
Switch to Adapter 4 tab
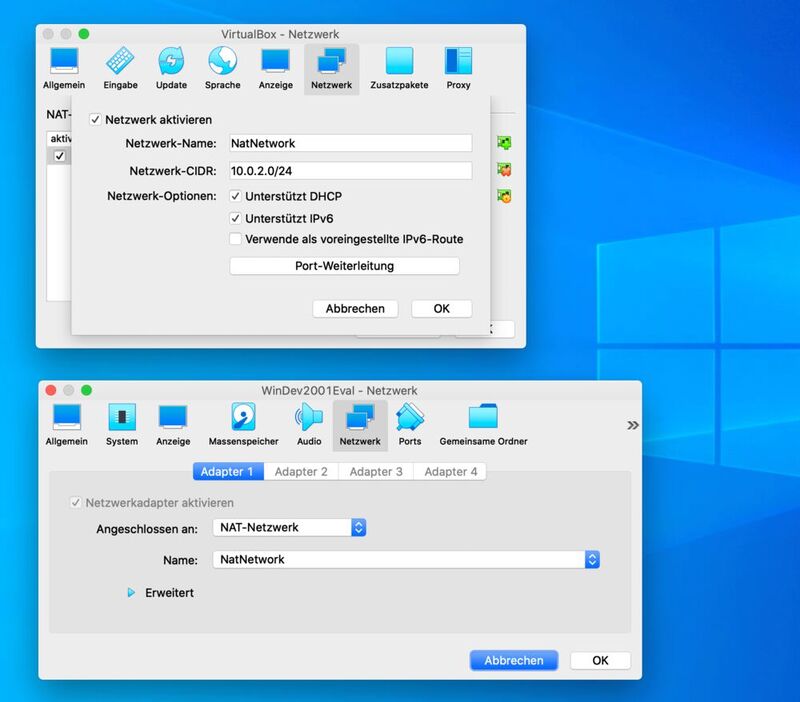[x=450, y=471]
